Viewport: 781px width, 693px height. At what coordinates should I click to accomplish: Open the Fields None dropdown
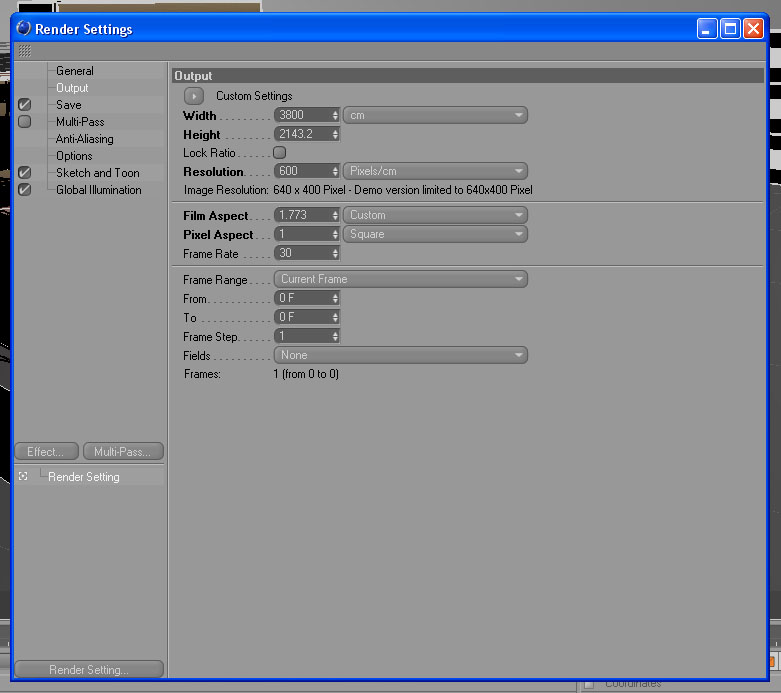pyautogui.click(x=400, y=355)
